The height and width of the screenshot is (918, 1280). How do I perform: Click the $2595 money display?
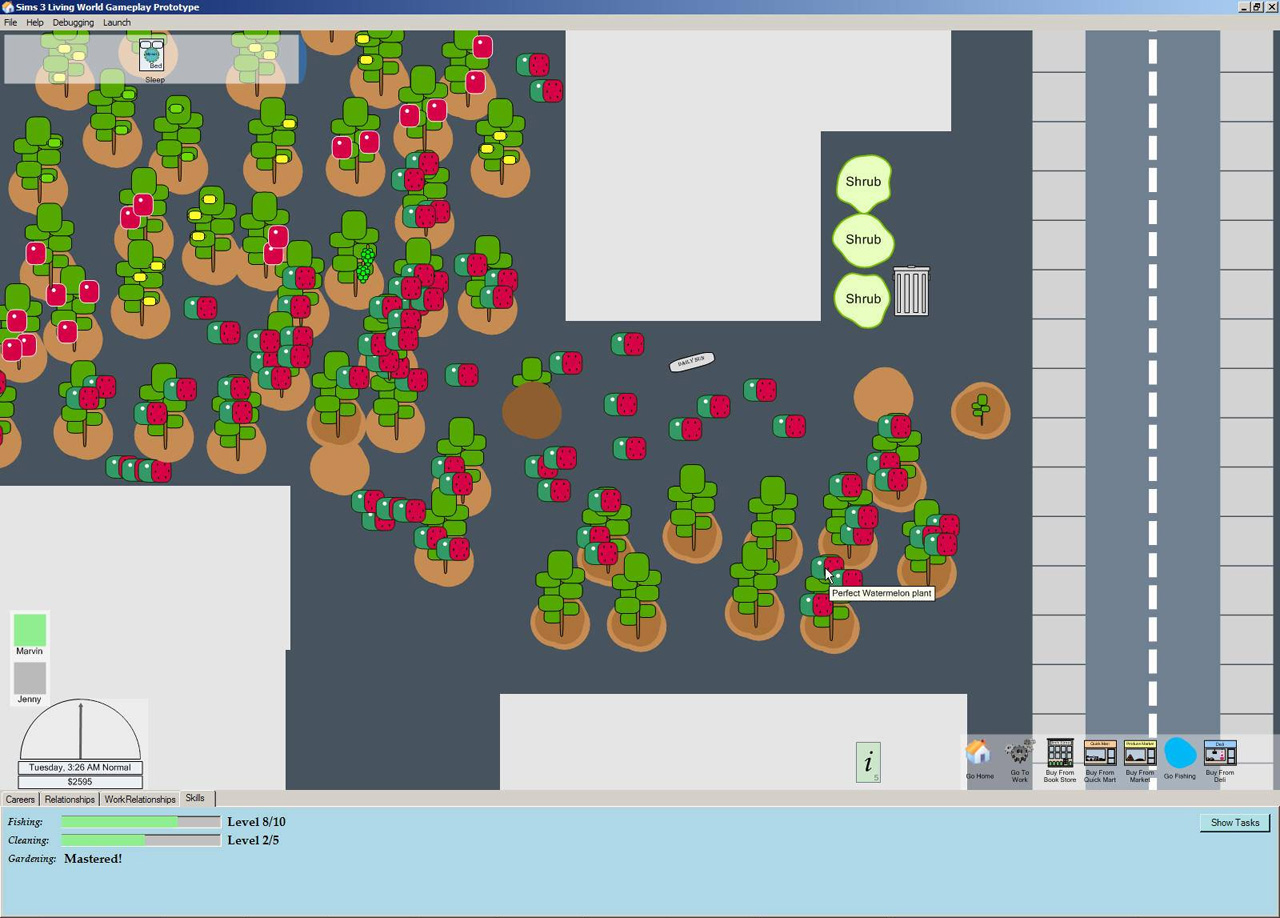point(80,782)
